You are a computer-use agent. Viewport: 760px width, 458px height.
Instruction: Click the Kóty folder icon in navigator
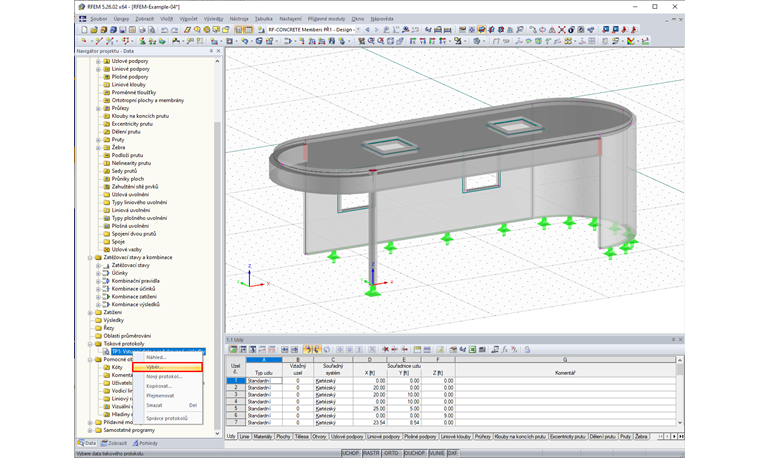[x=106, y=367]
